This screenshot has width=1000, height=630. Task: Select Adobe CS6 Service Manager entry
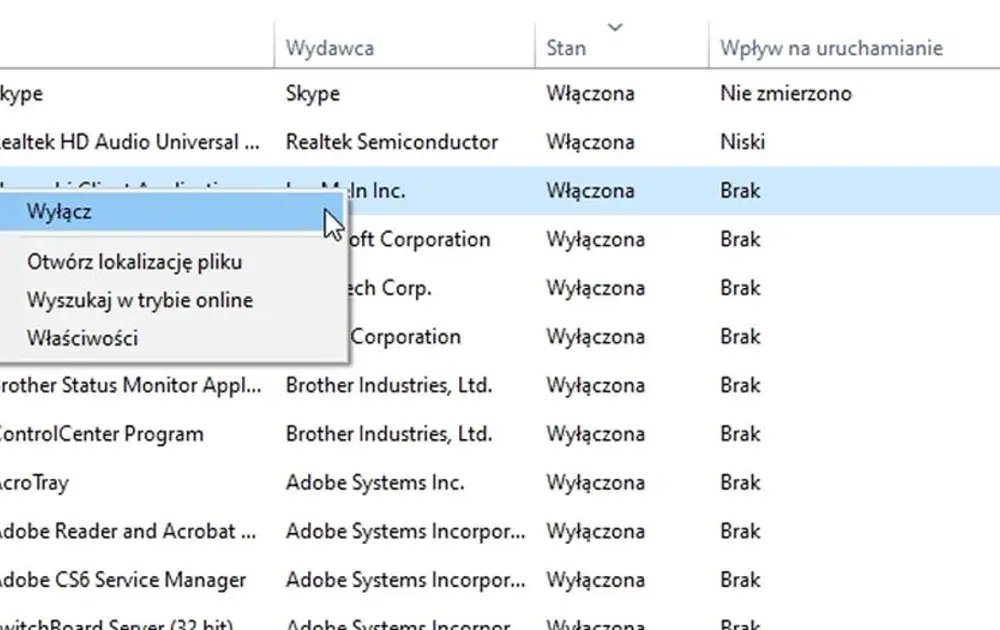tap(122, 580)
